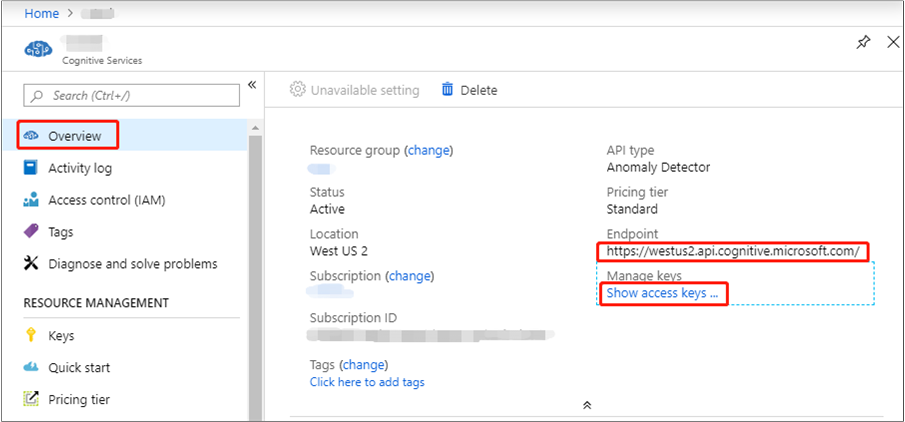
Task: Click the blurred Subscription ID value
Action: [430, 334]
